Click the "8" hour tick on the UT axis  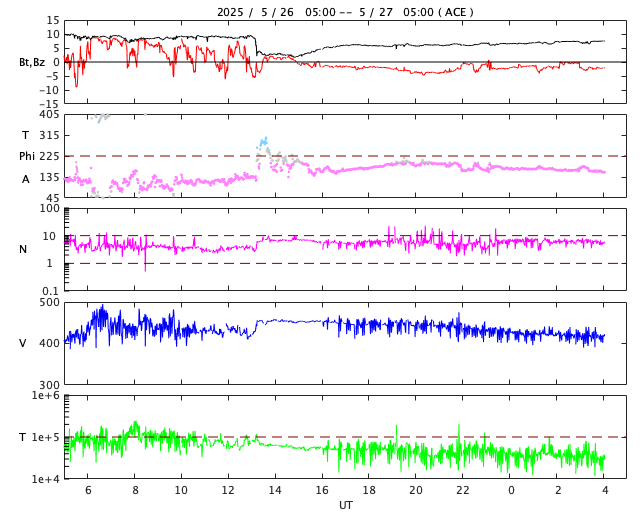click(135, 490)
